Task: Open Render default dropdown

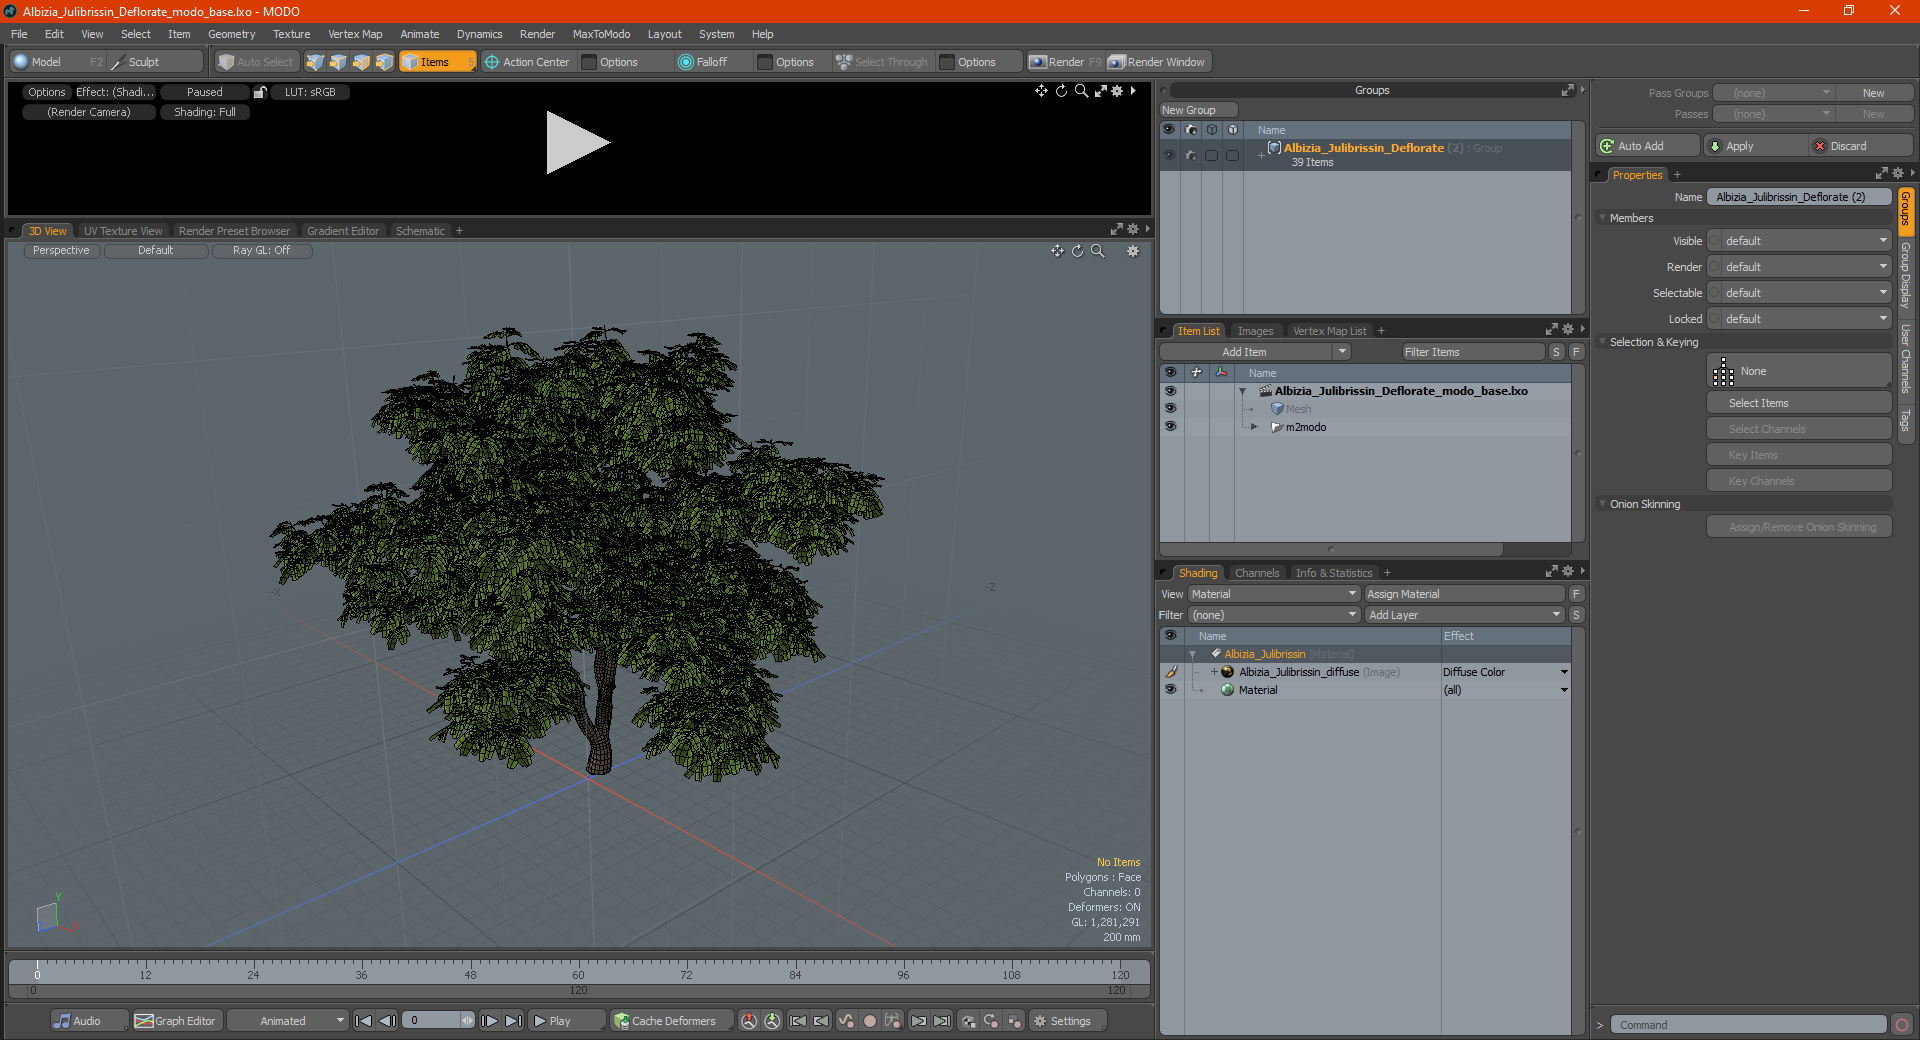Action: coord(1806,267)
